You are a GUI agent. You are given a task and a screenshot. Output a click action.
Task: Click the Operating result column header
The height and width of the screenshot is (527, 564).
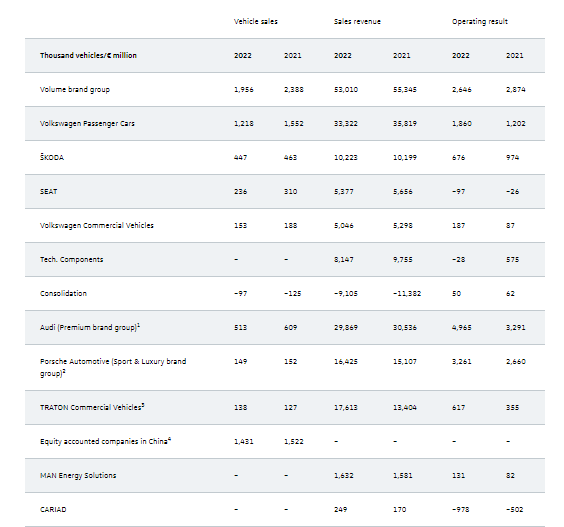[479, 22]
